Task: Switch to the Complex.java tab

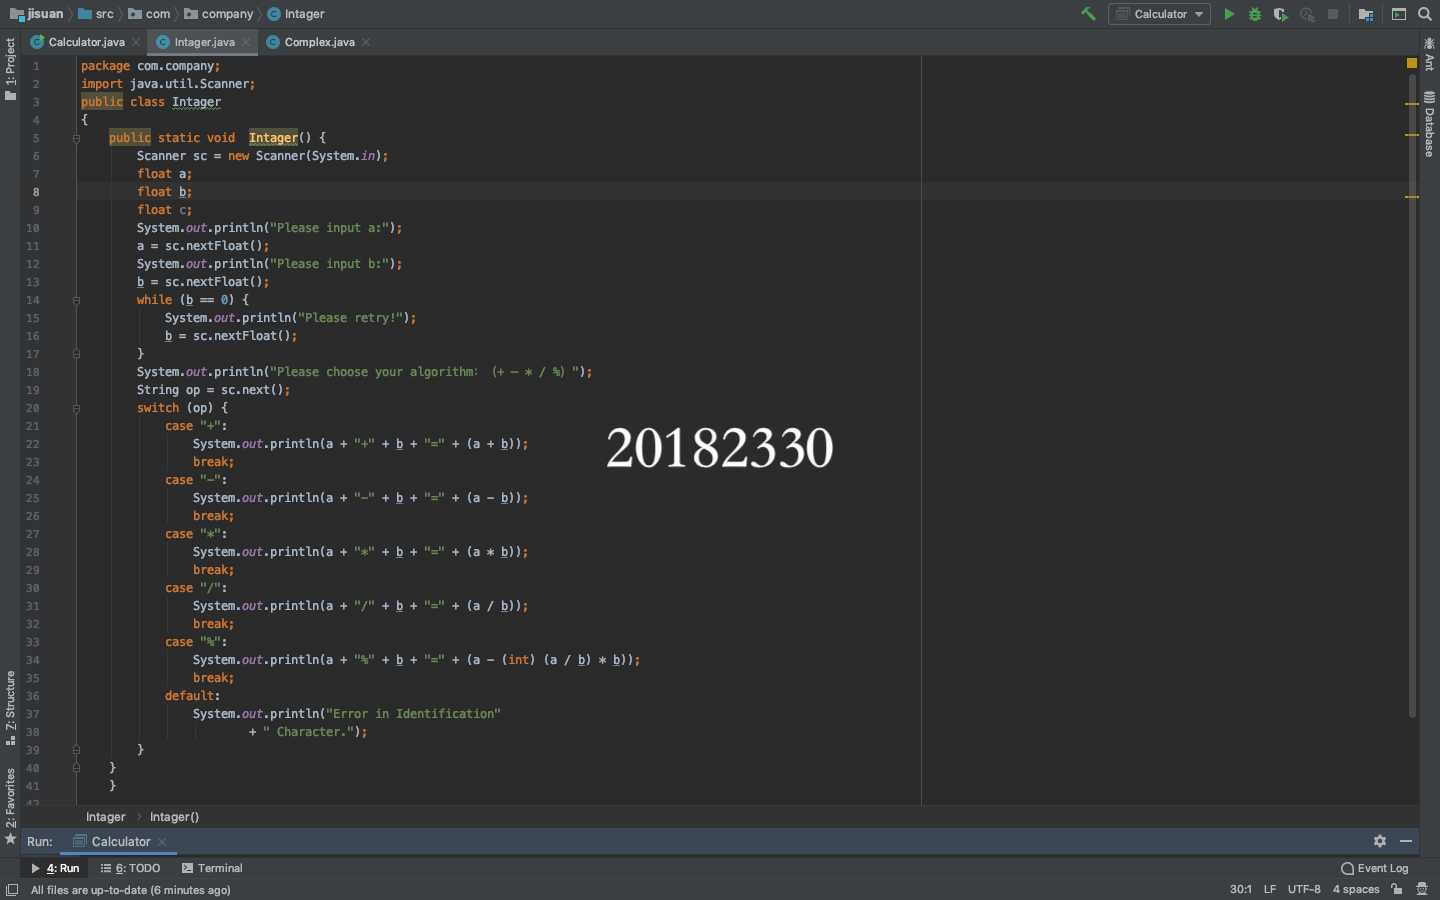Action: (319, 42)
